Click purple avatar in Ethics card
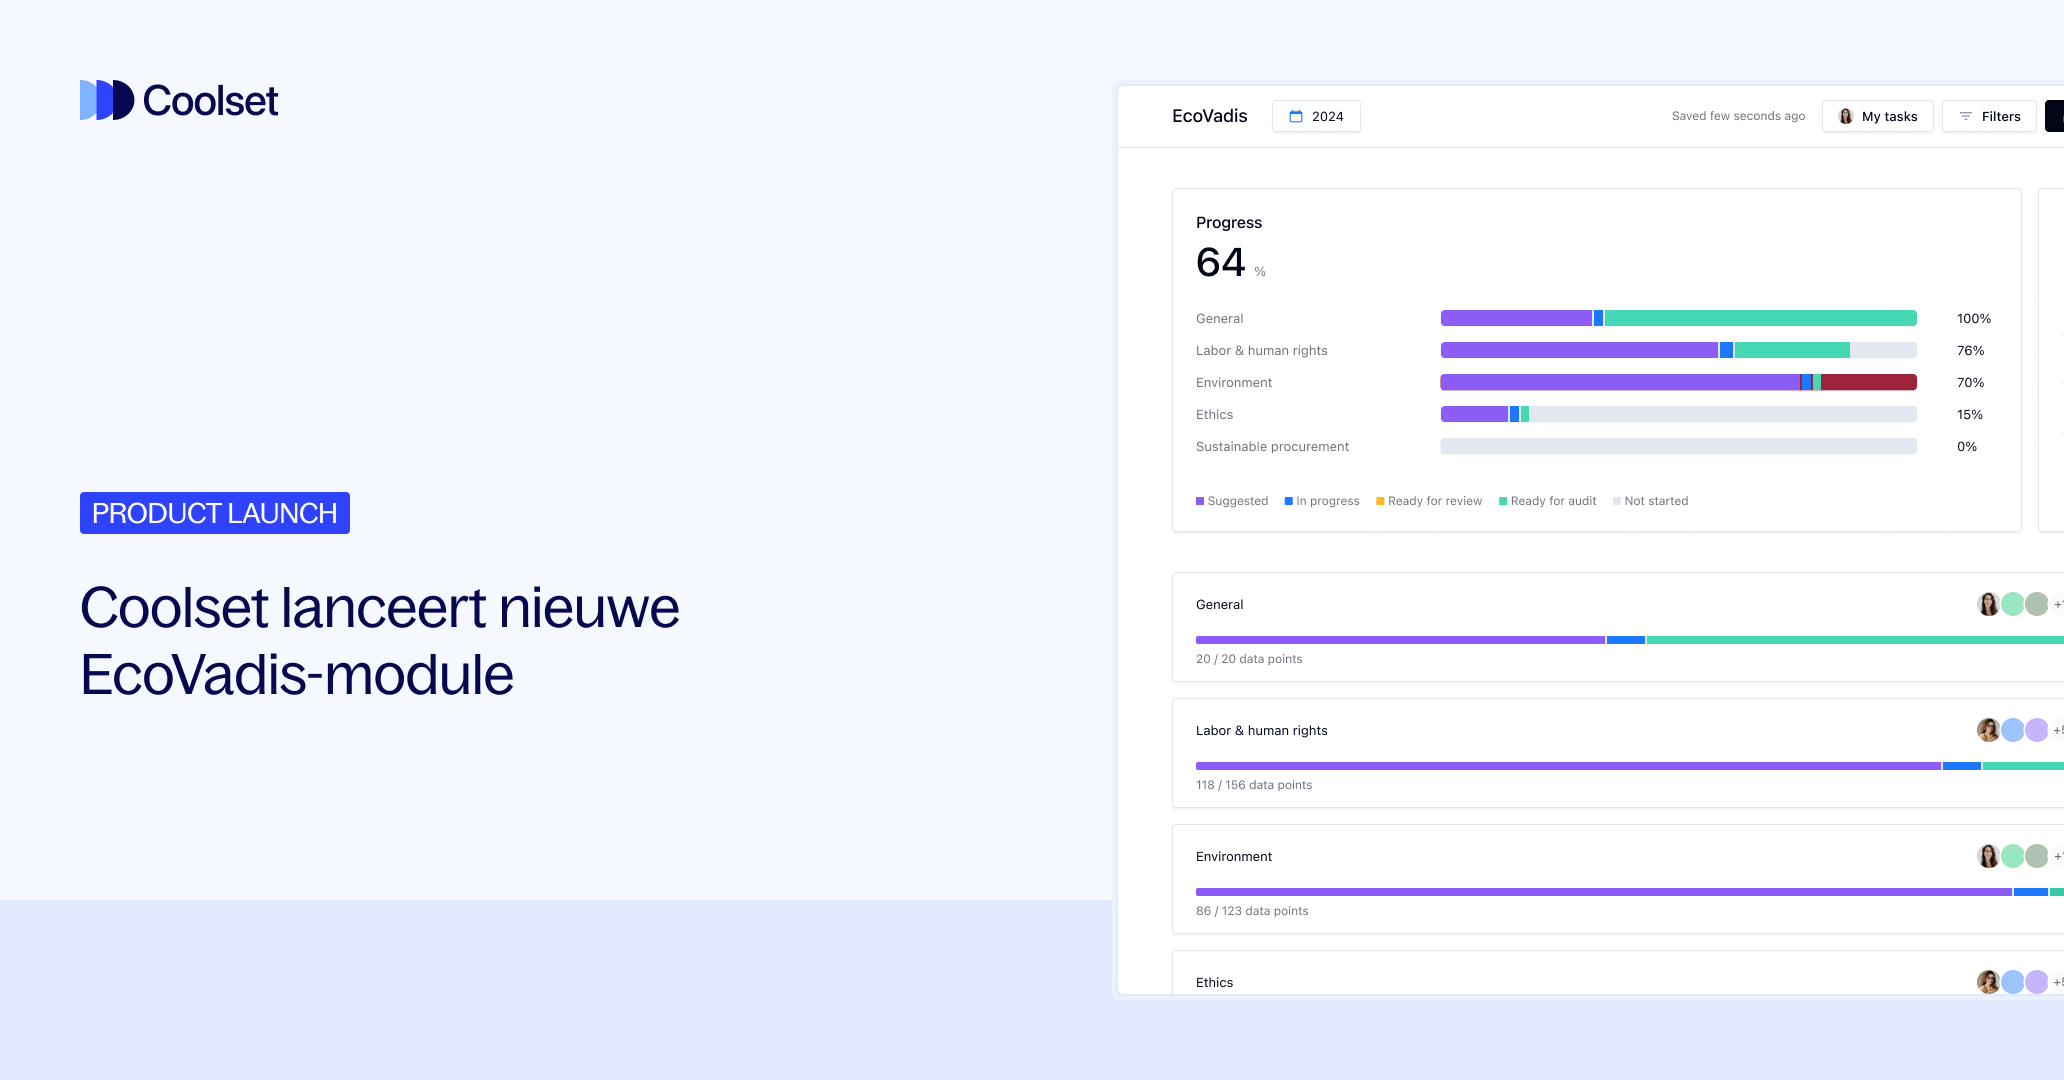2064x1080 pixels. pos(2037,982)
